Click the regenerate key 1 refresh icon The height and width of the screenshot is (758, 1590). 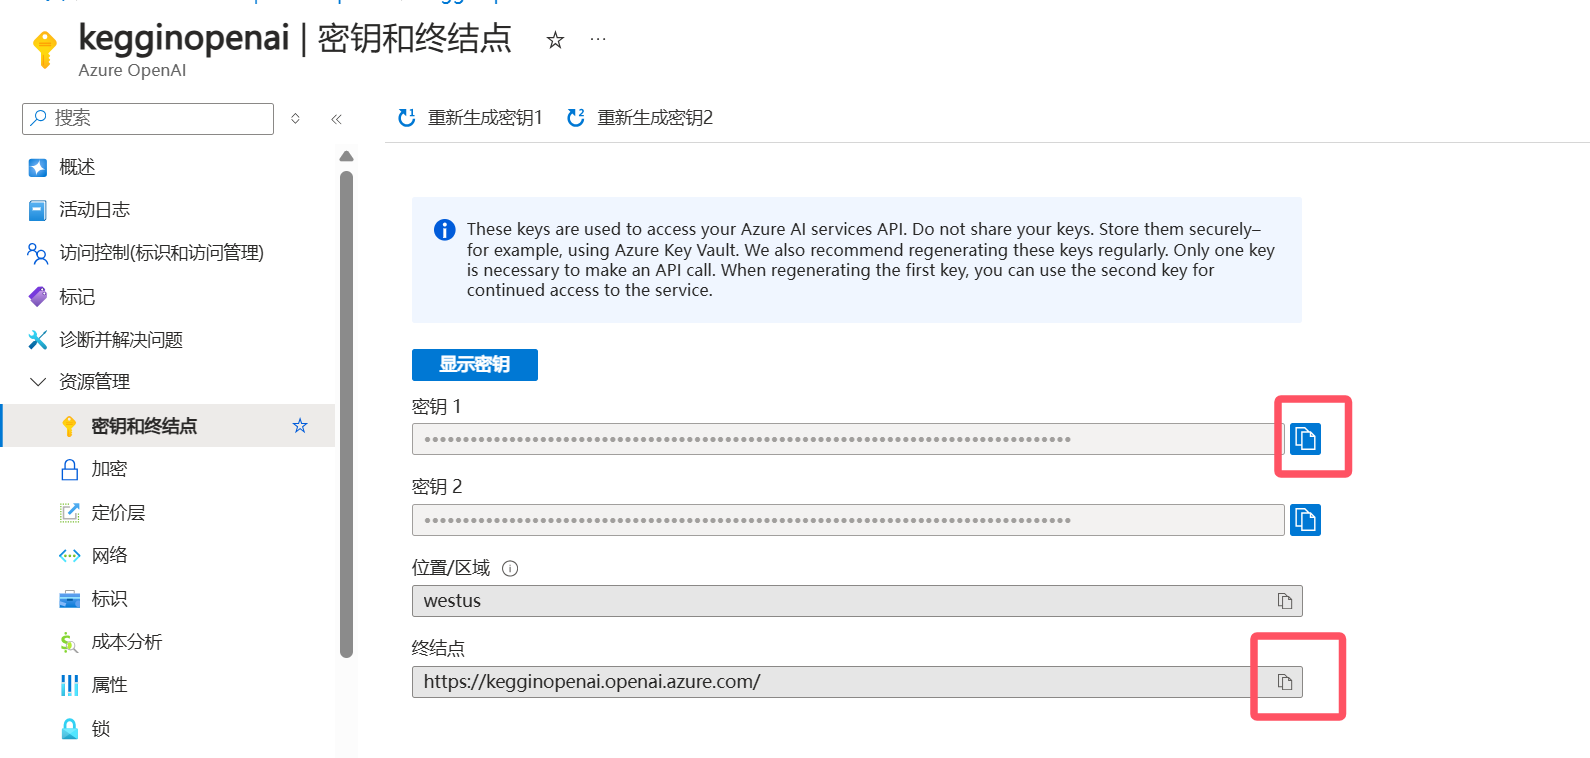click(406, 118)
